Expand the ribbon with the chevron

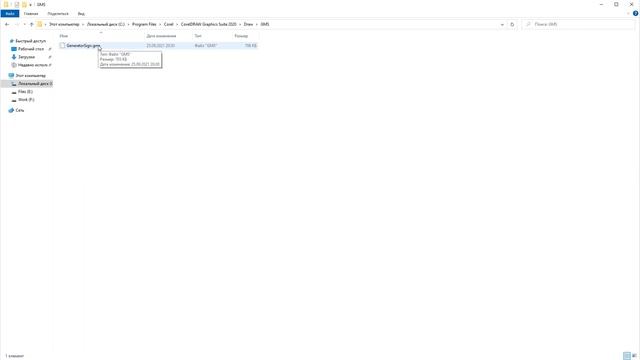pos(628,13)
